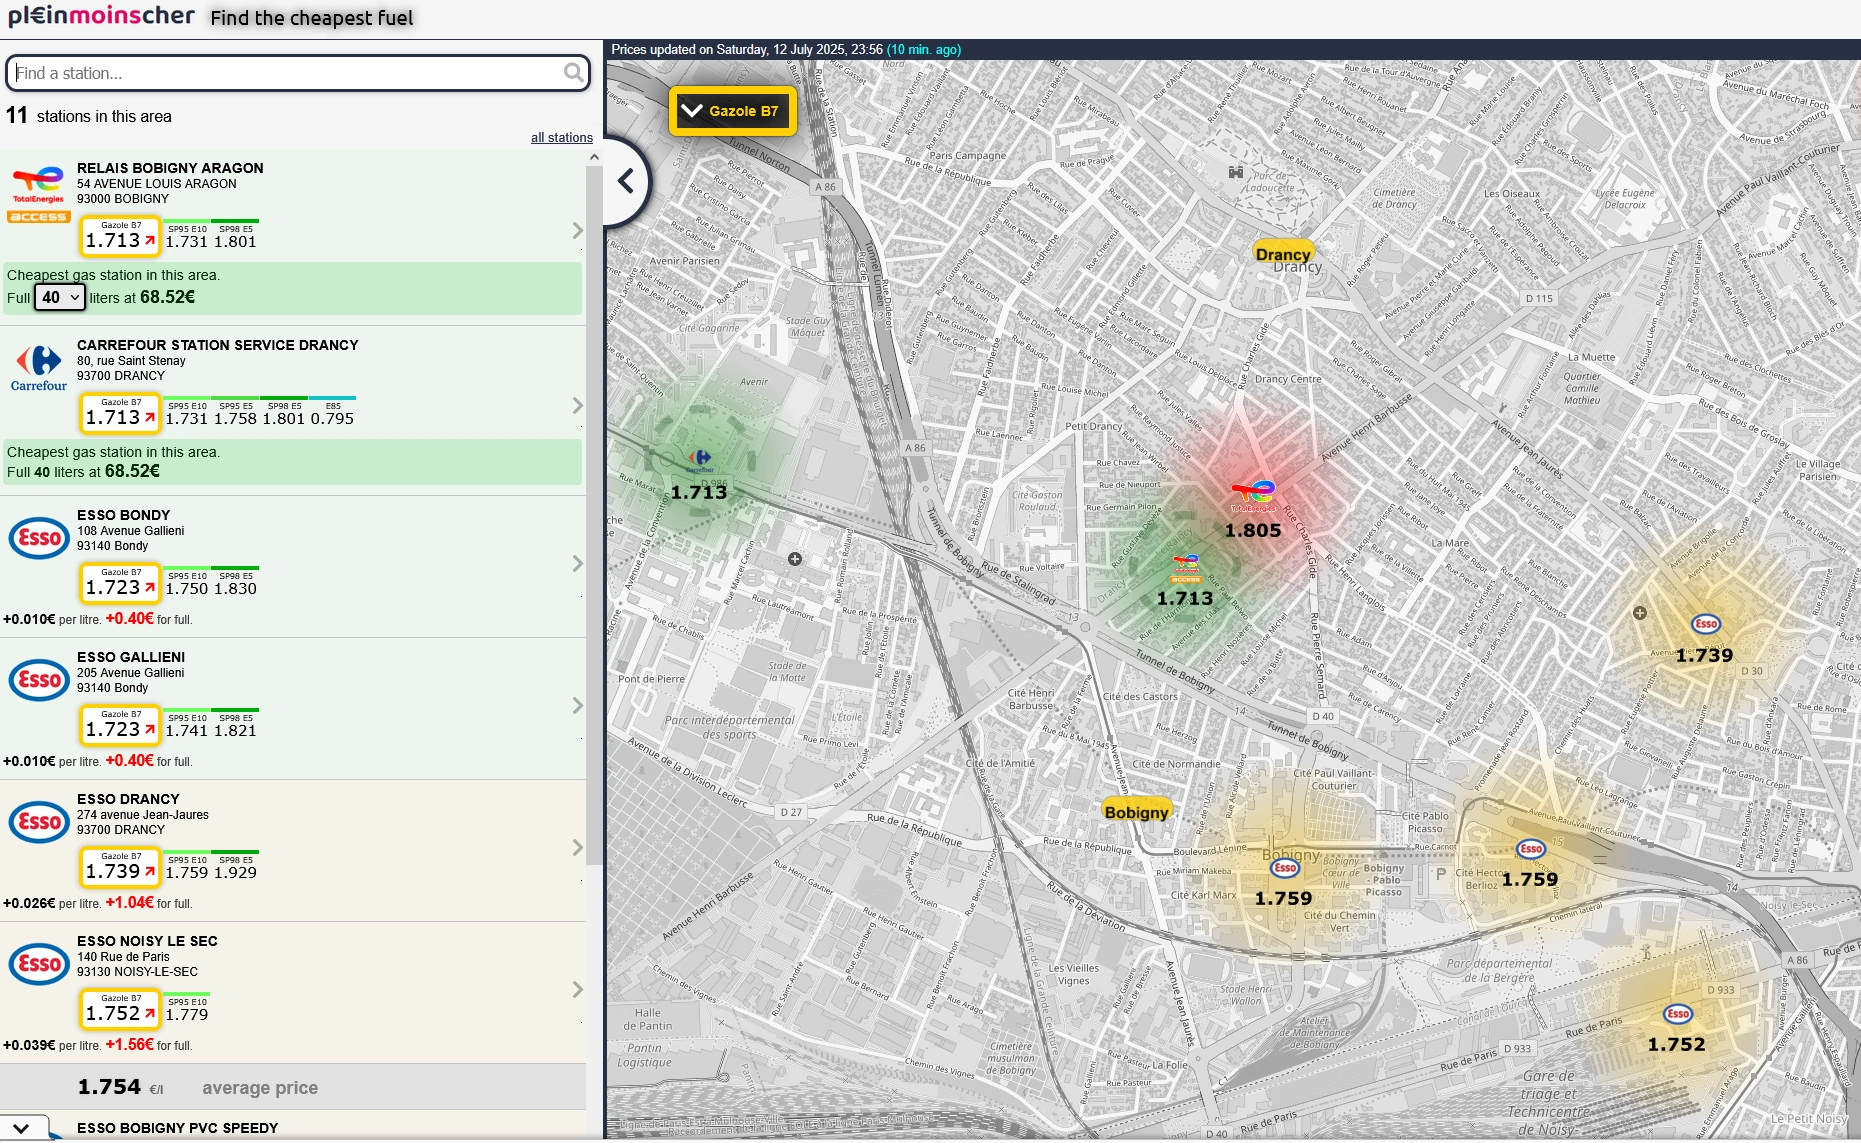Collapse the station list side panel
This screenshot has width=1861, height=1143.
626,181
